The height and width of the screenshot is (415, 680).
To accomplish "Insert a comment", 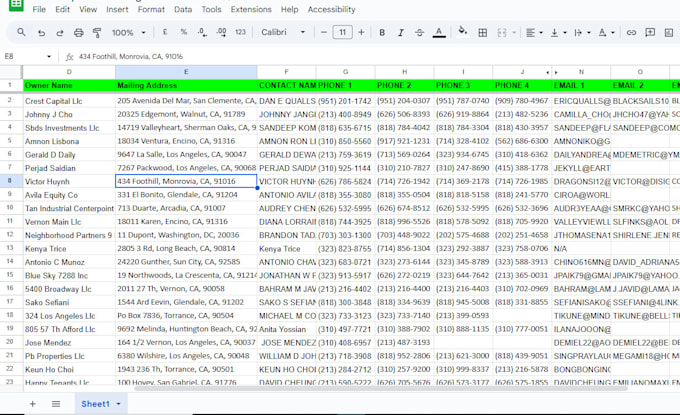I will 650,33.
